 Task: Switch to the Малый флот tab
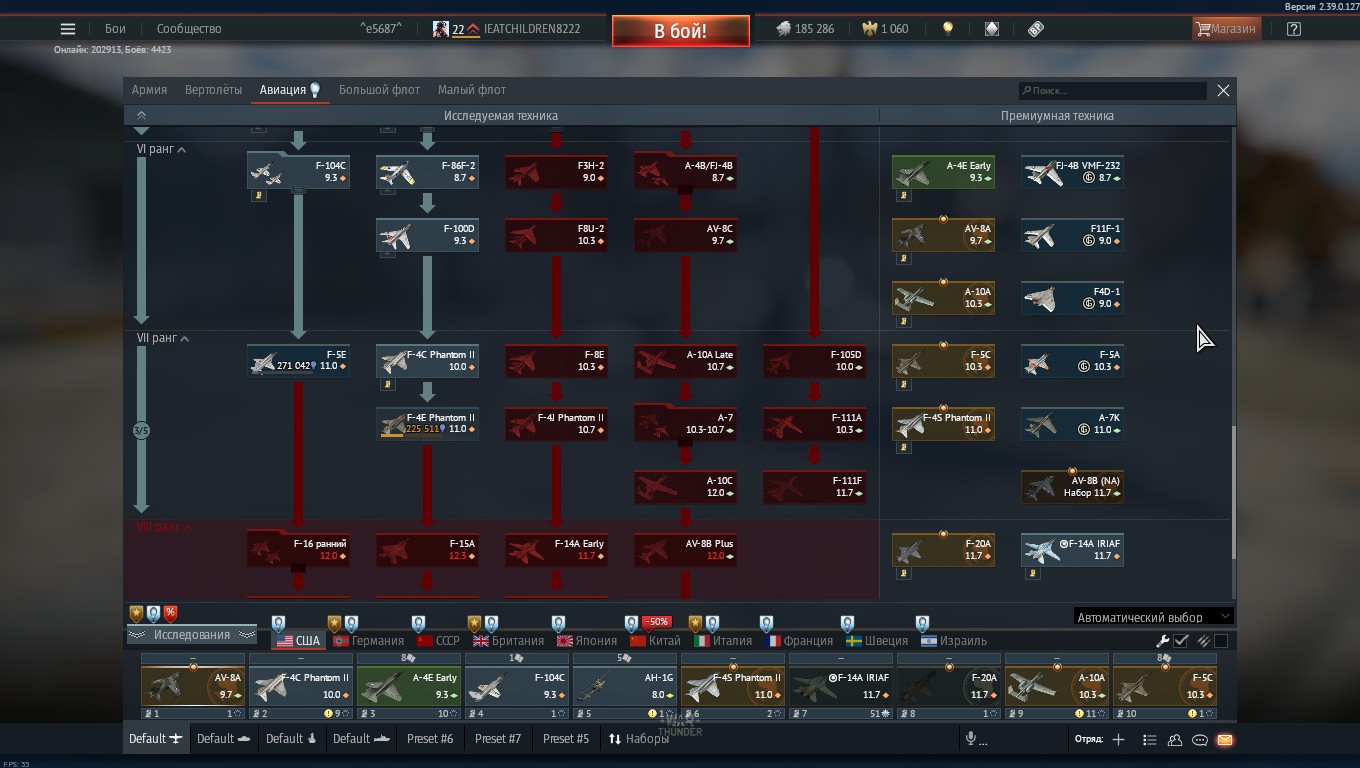(472, 90)
